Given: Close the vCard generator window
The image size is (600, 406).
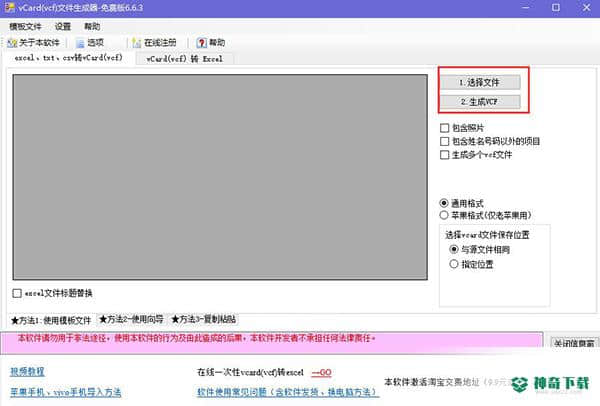Looking at the screenshot, I should coord(586,7).
